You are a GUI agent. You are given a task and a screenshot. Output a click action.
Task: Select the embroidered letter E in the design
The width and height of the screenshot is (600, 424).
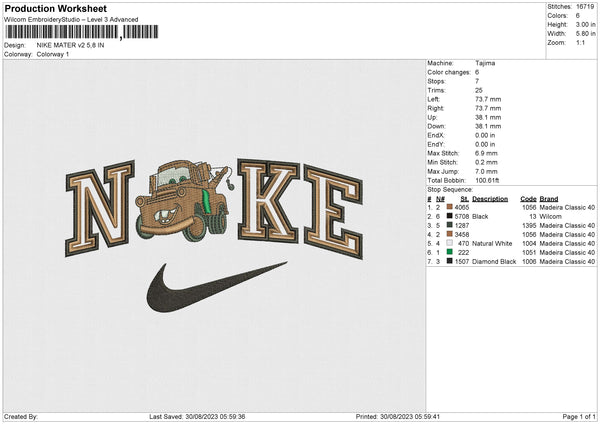click(333, 211)
